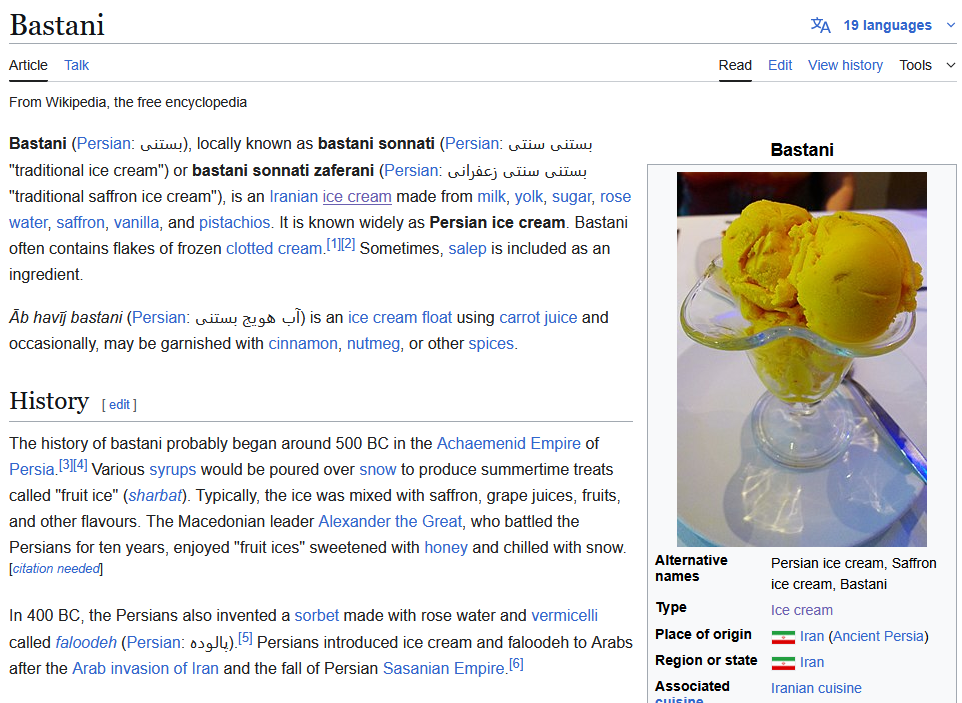The width and height of the screenshot is (962, 703).
Task: Open Persian link in Āb havīj bastani sentence
Action: point(159,317)
